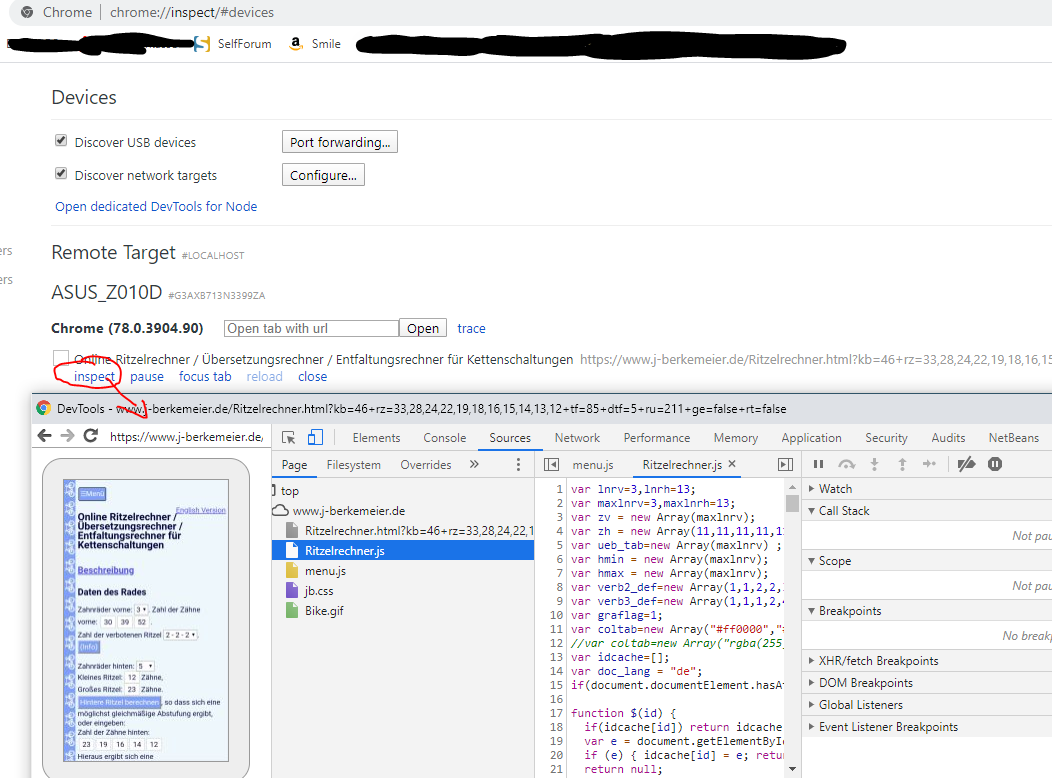The width and height of the screenshot is (1052, 778).
Task: Open the Sources panel three-dot menu
Action: [518, 465]
